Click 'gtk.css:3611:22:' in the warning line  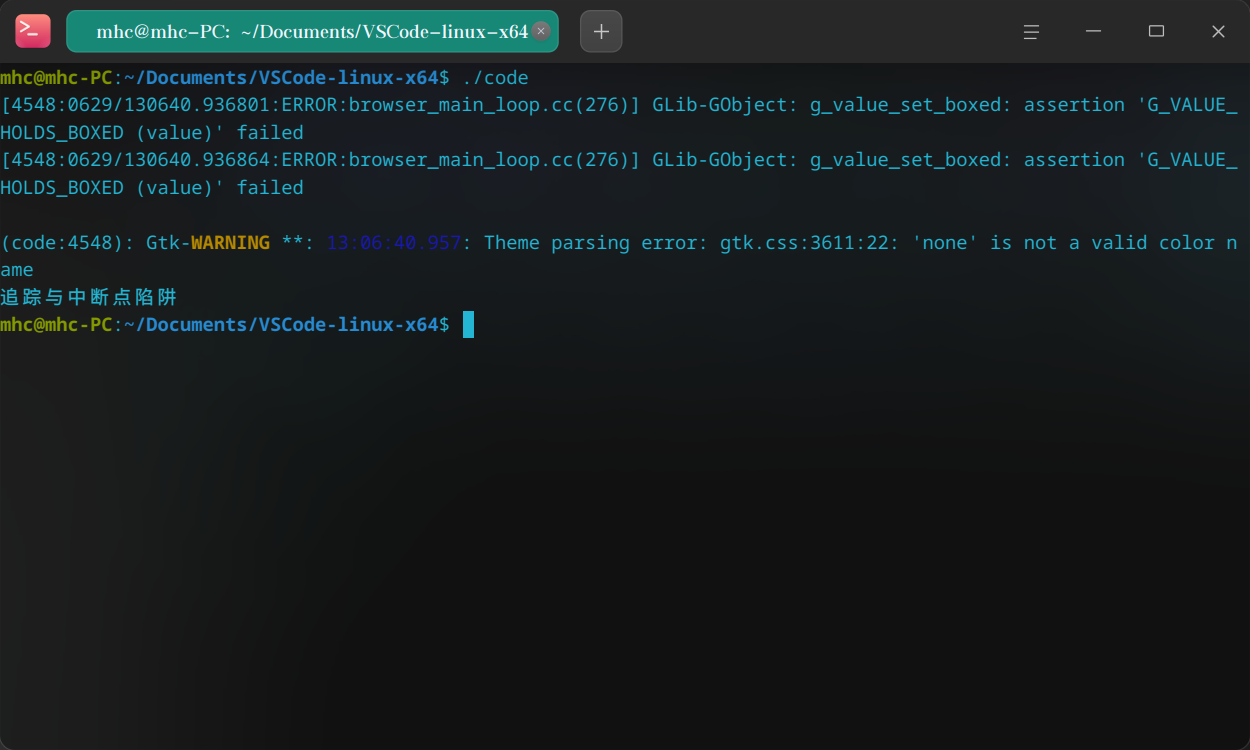tap(810, 243)
